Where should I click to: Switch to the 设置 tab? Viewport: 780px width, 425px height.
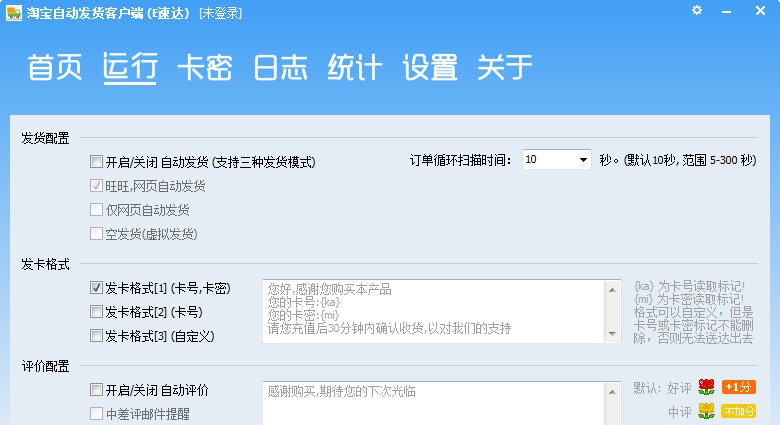pos(430,67)
